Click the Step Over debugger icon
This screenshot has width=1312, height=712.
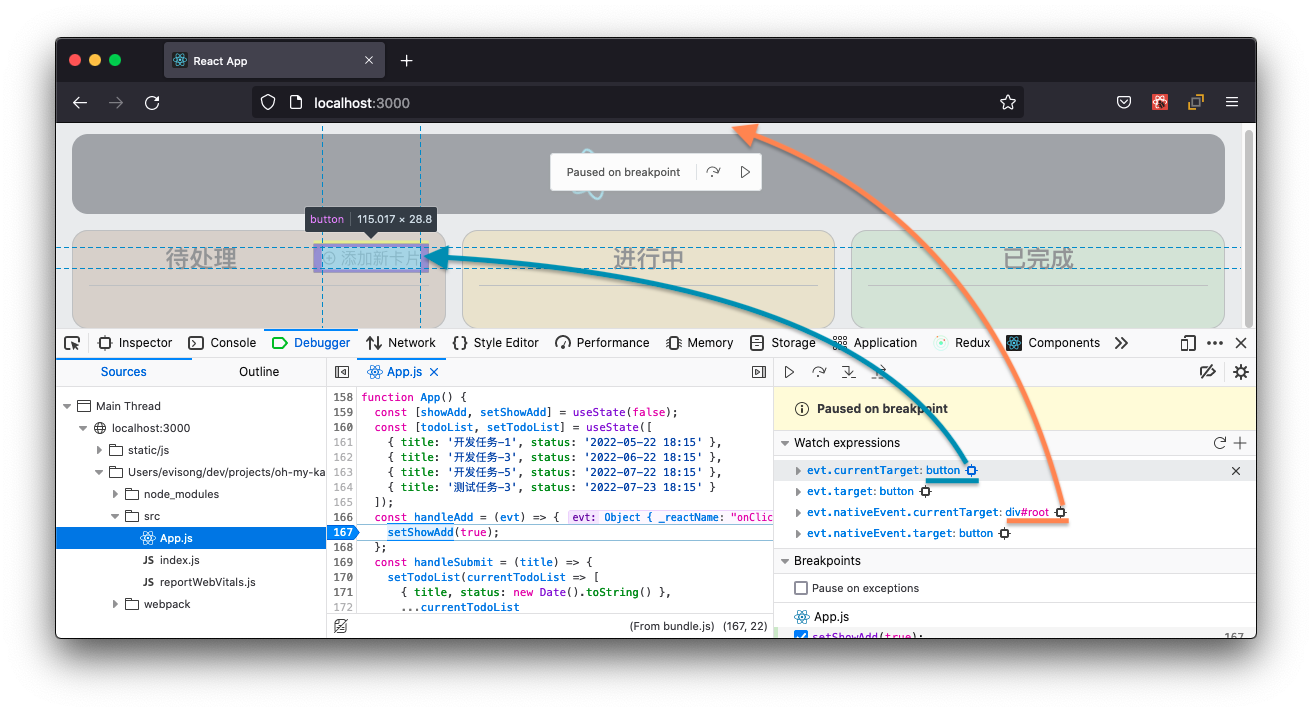(819, 372)
